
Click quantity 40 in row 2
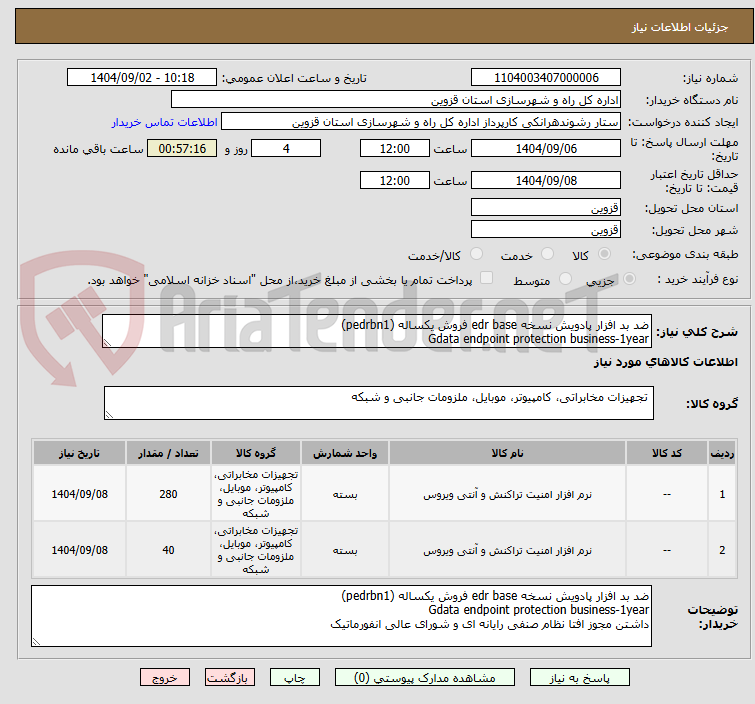(x=169, y=550)
